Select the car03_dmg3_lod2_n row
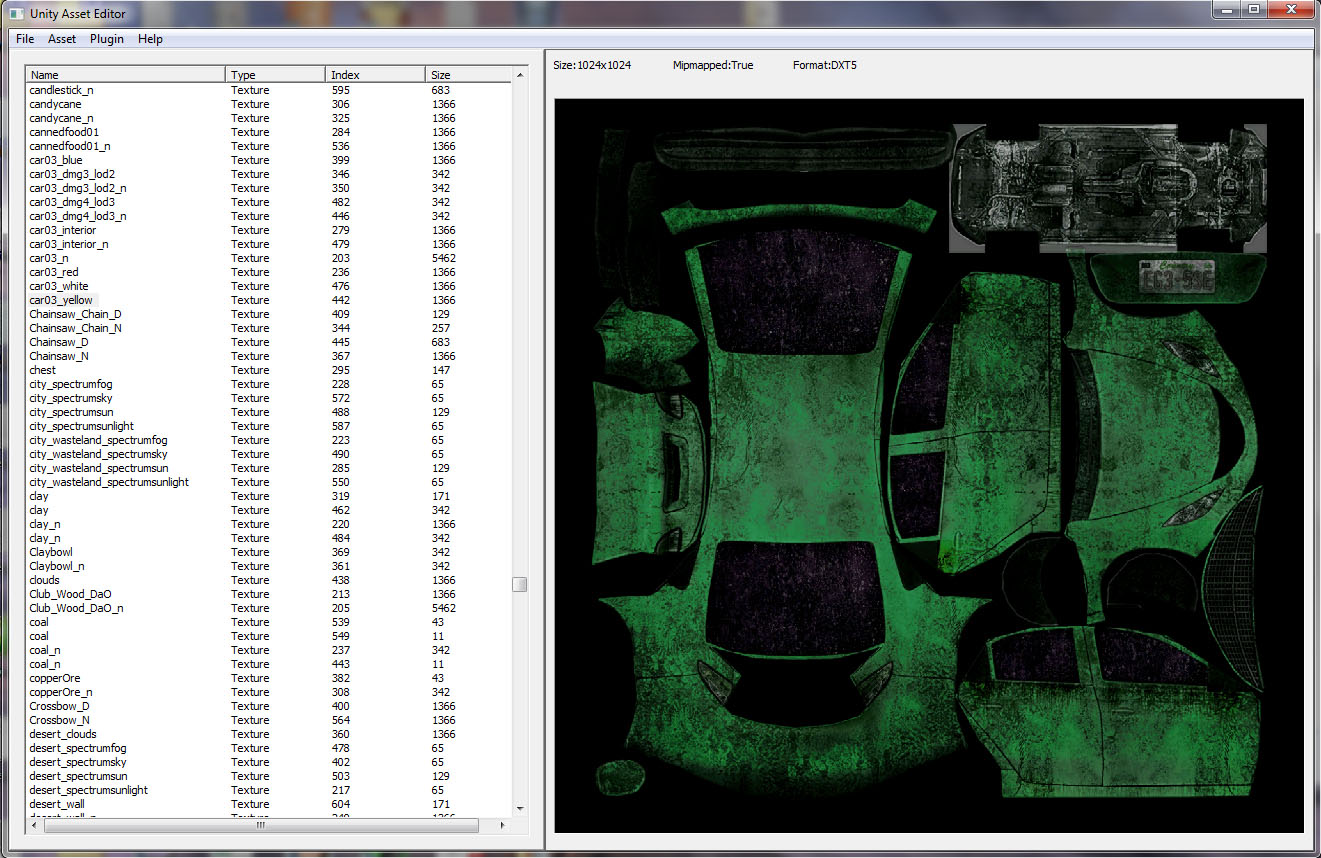 click(x=268, y=188)
